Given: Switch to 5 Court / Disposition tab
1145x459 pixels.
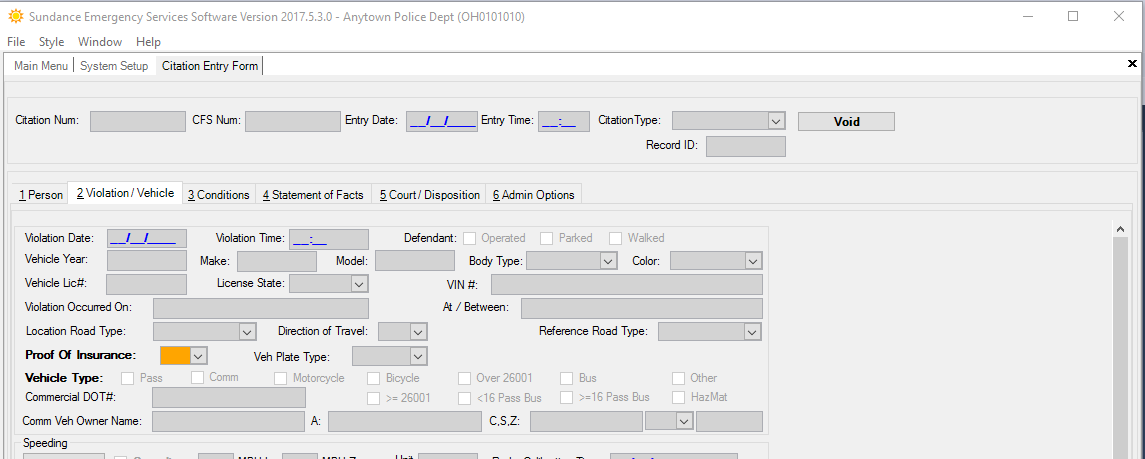Looking at the screenshot, I should click(429, 195).
